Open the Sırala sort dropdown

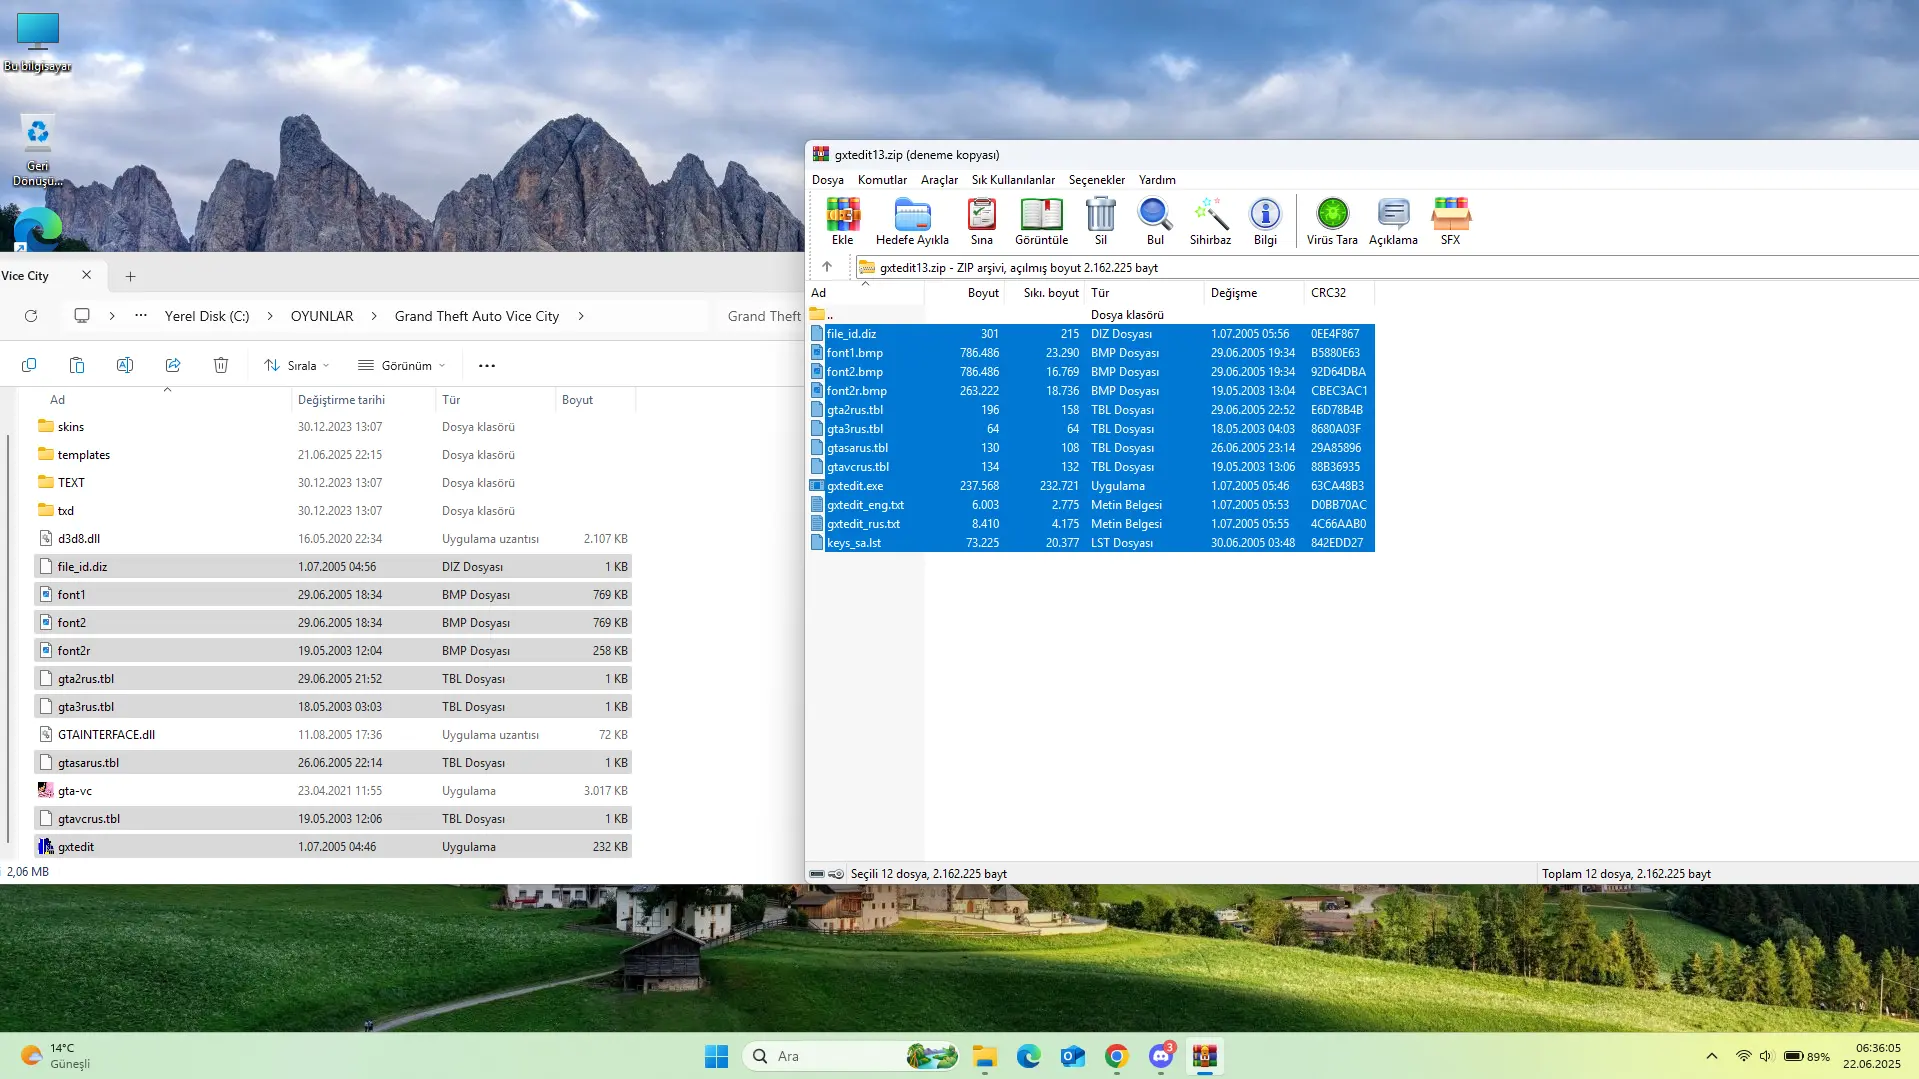tap(297, 365)
